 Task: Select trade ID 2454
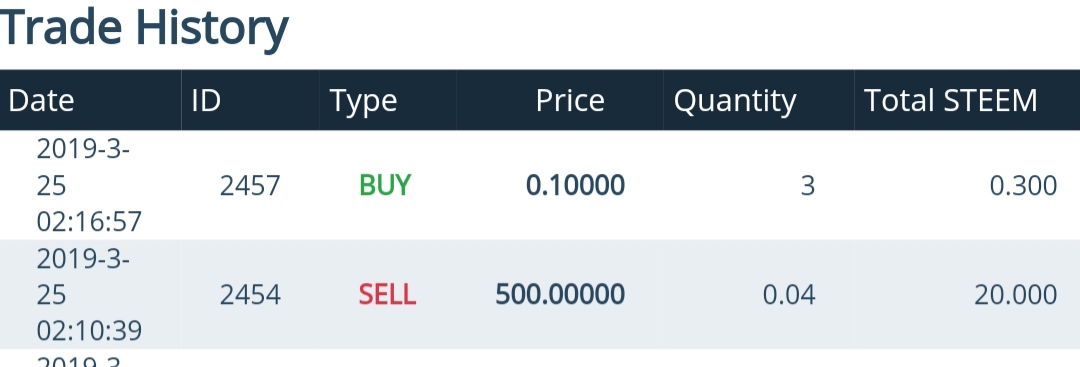(250, 295)
